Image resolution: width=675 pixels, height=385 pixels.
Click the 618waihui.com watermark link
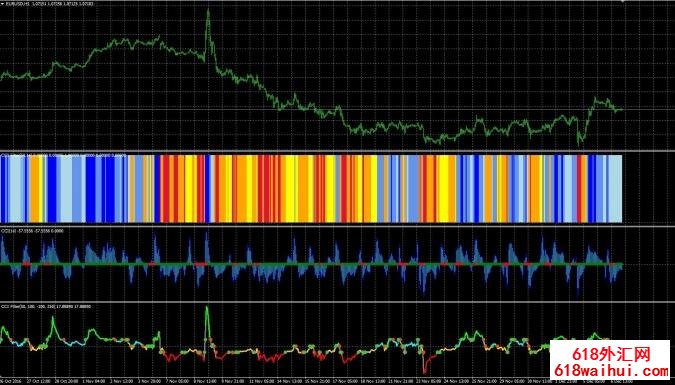611,370
